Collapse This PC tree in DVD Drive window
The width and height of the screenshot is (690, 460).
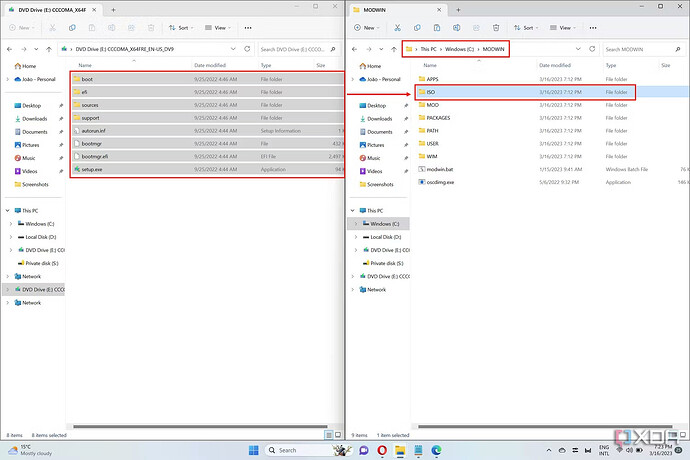click(x=7, y=210)
